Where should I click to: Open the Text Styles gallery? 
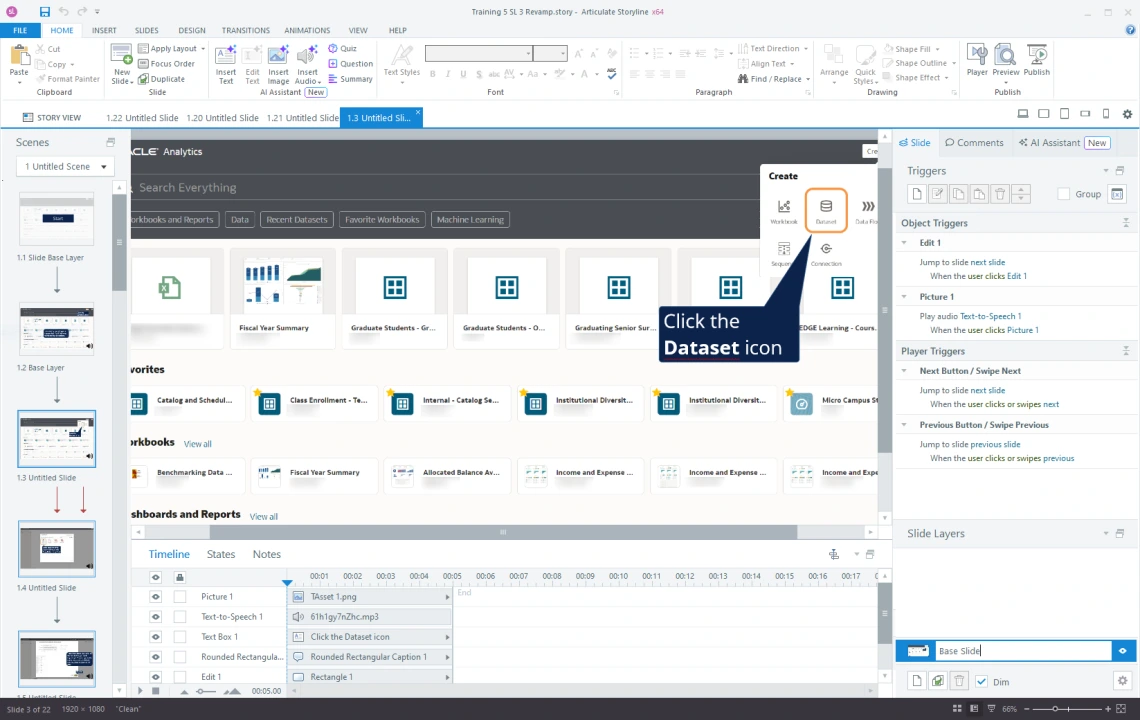click(x=401, y=63)
